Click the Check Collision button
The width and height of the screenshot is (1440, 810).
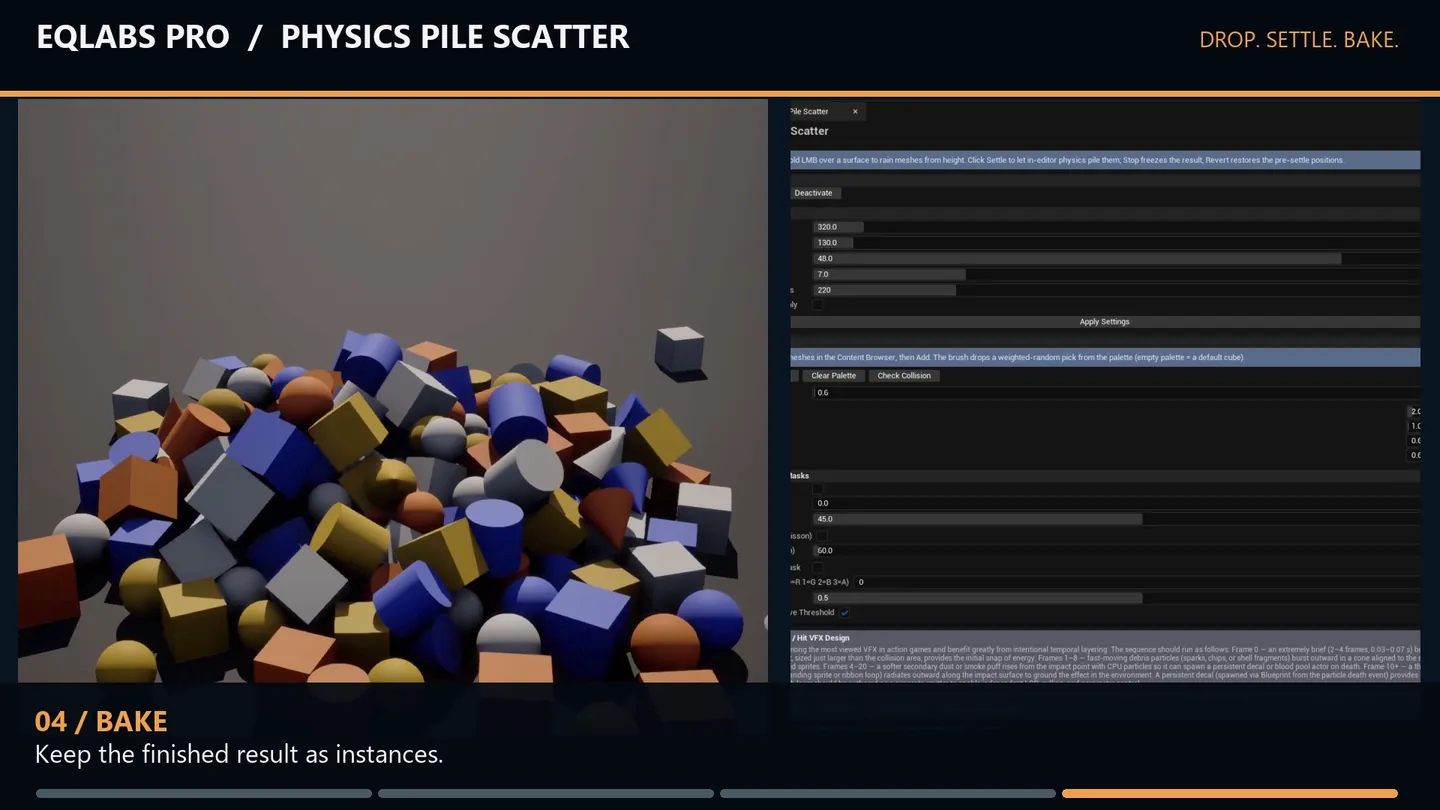904,376
